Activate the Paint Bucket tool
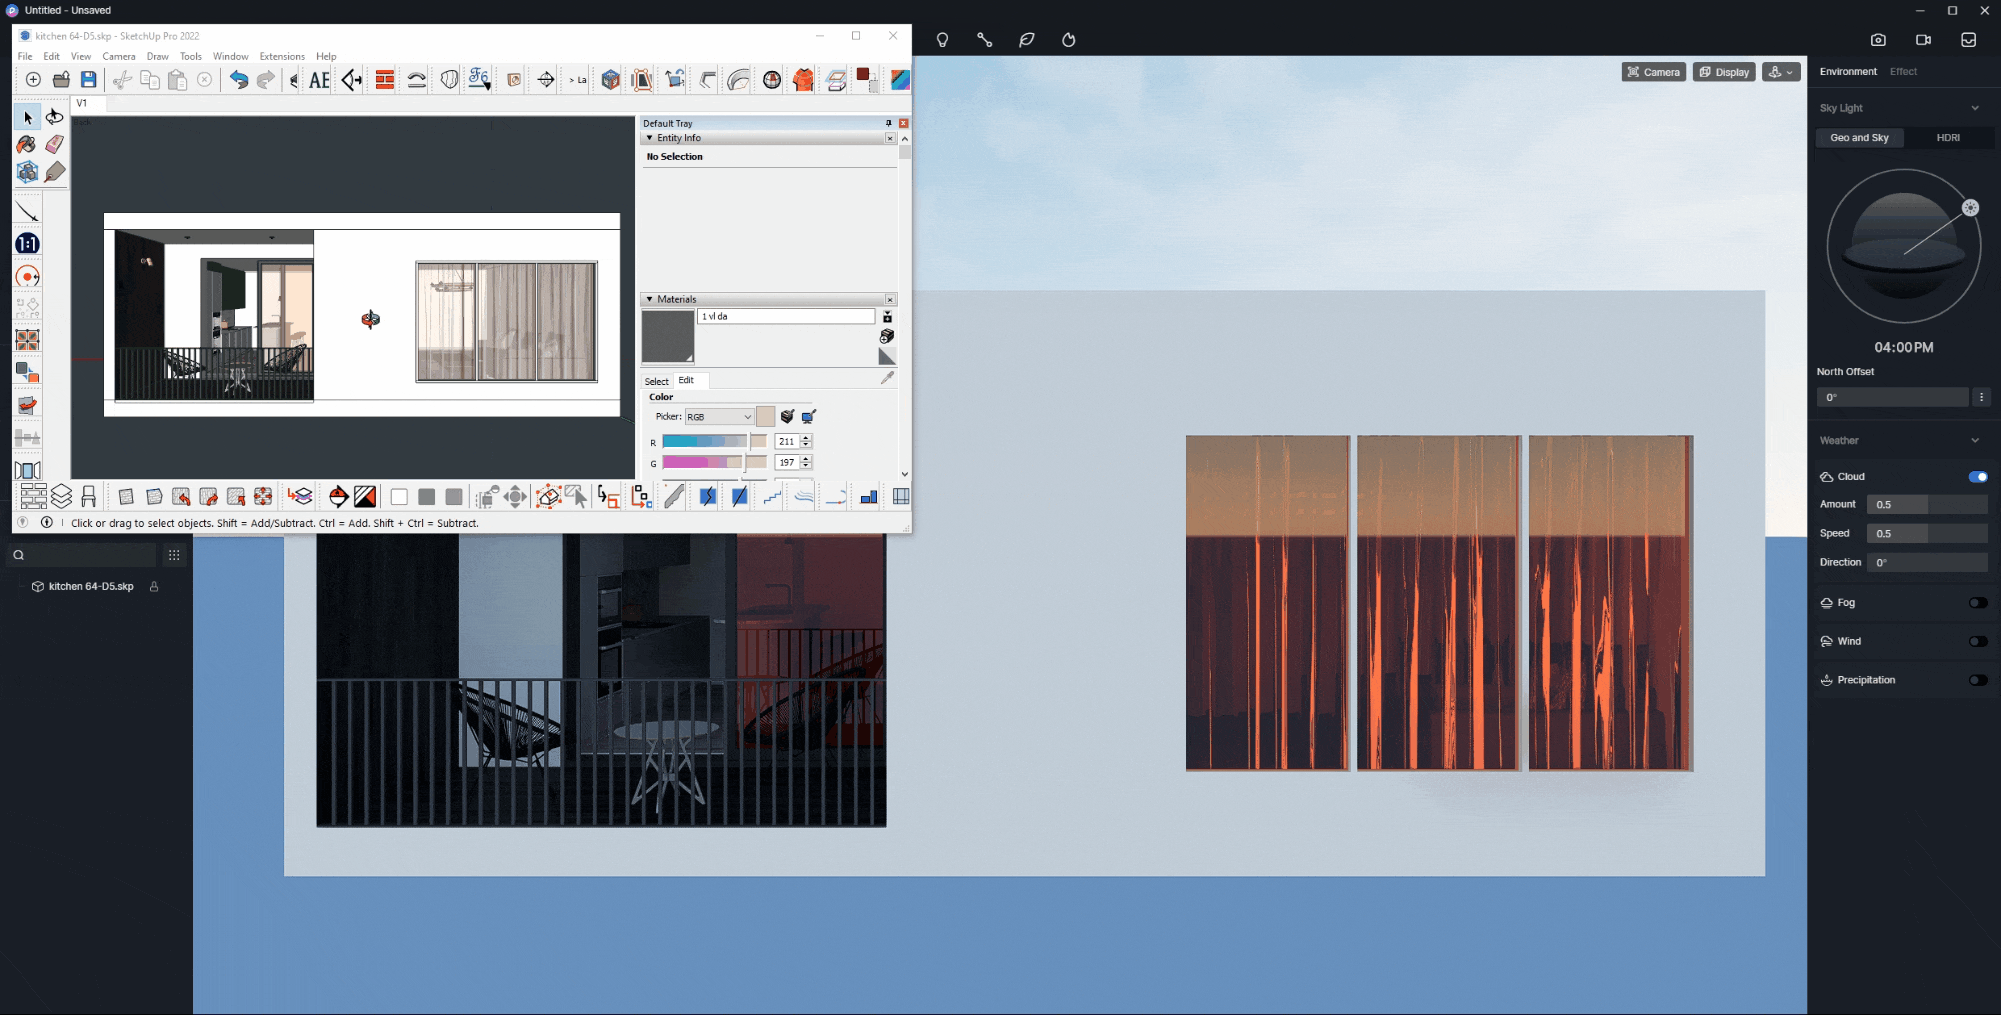Screen dimensions: 2001x1015 tap(28, 145)
